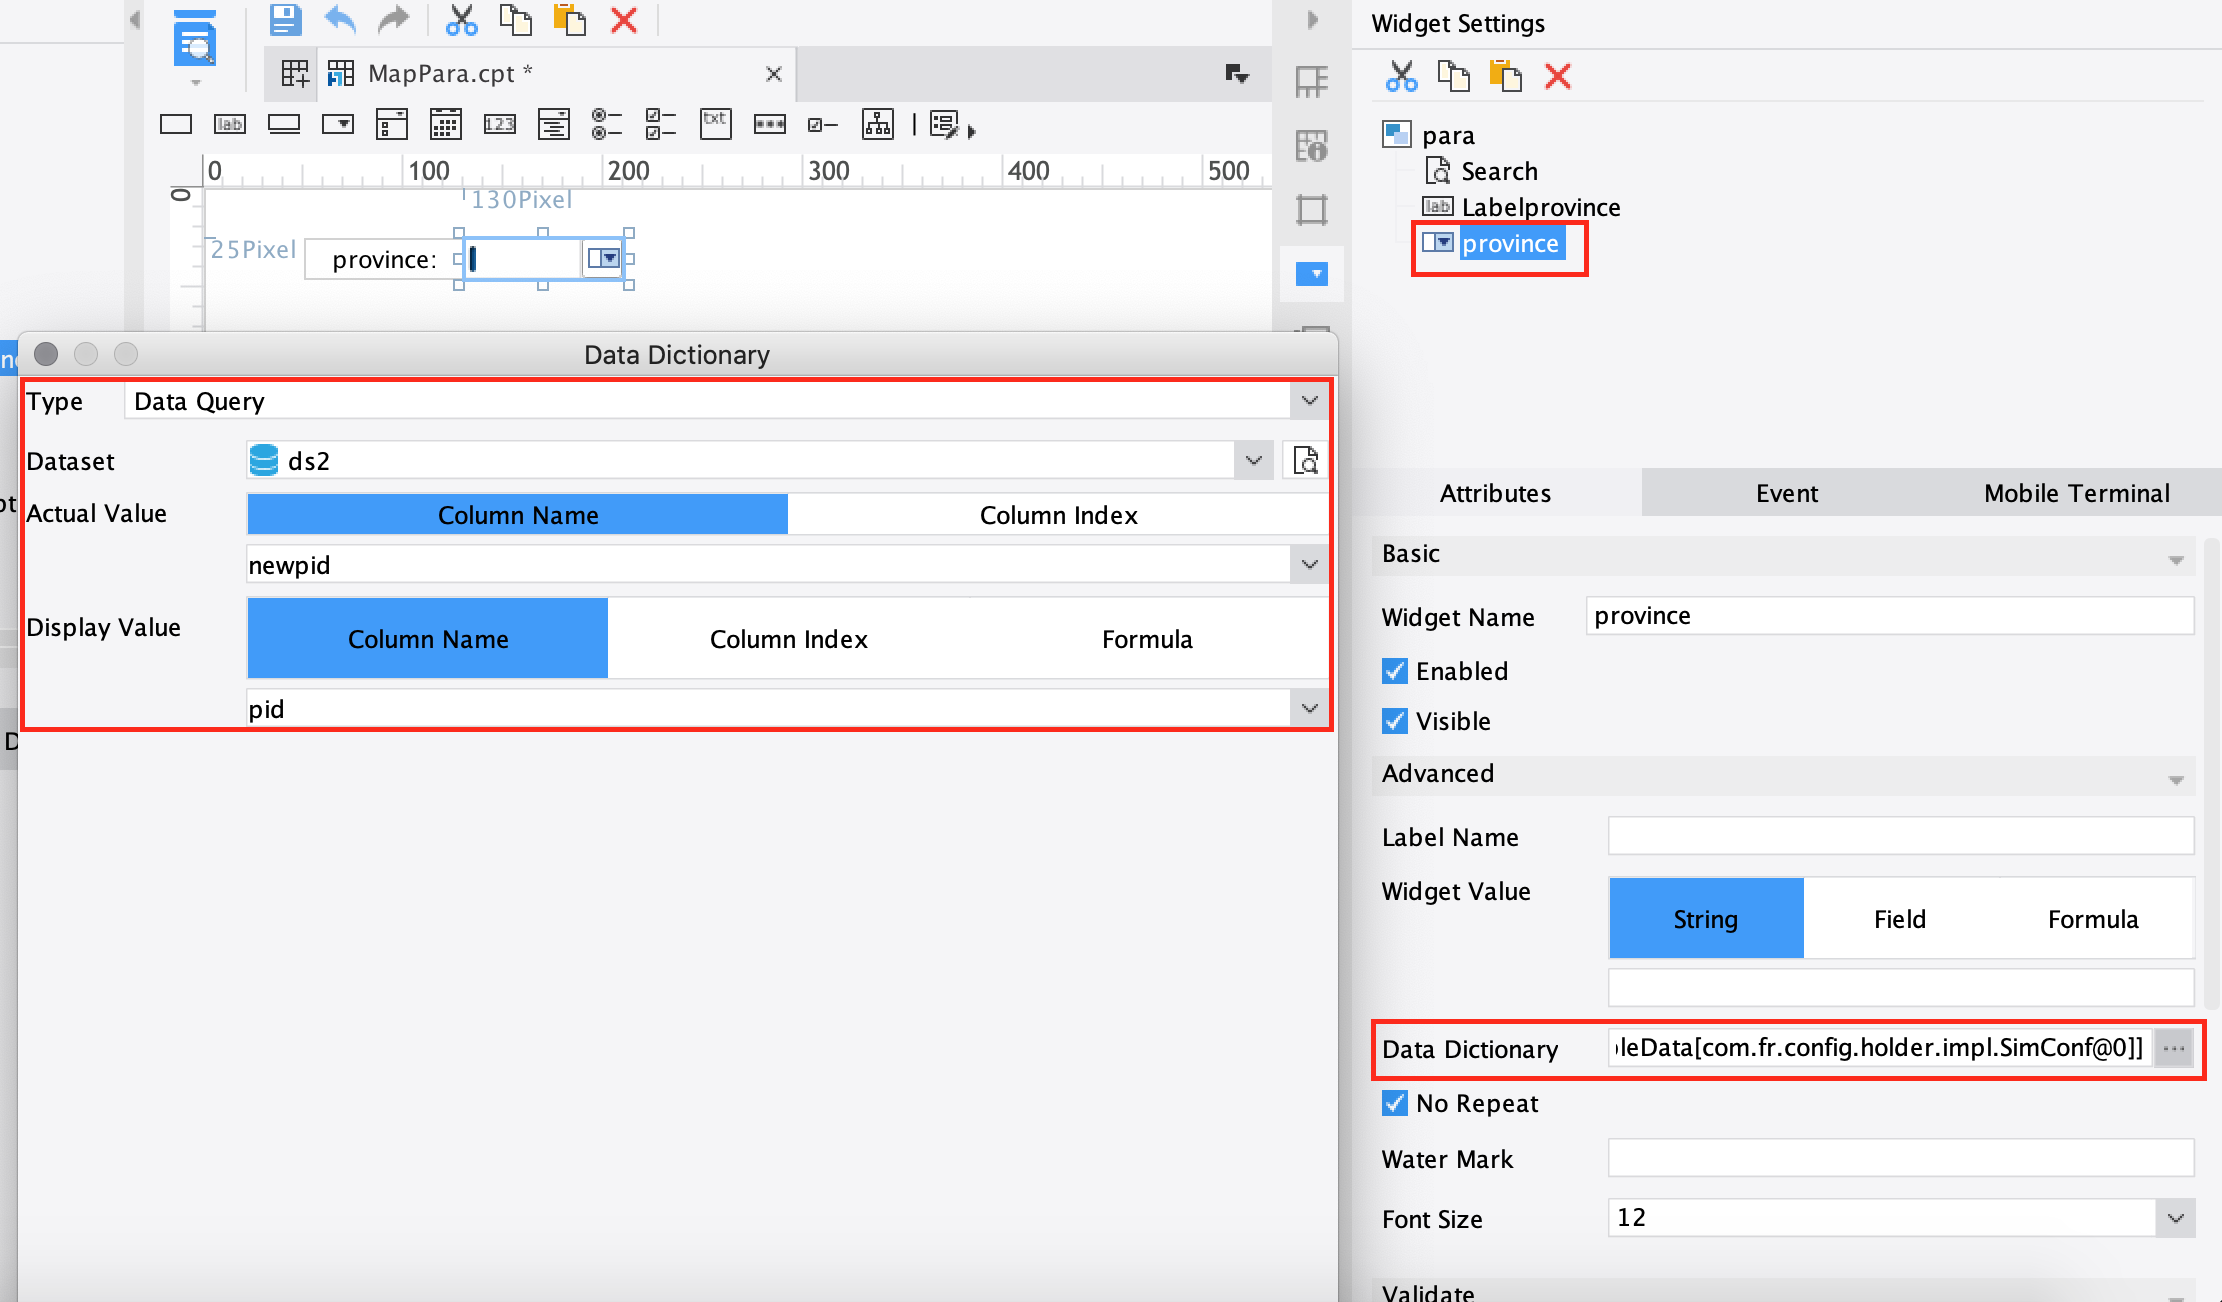Toggle the Enabled checkbox
Screen dimensions: 2222x1302
pos(1394,671)
